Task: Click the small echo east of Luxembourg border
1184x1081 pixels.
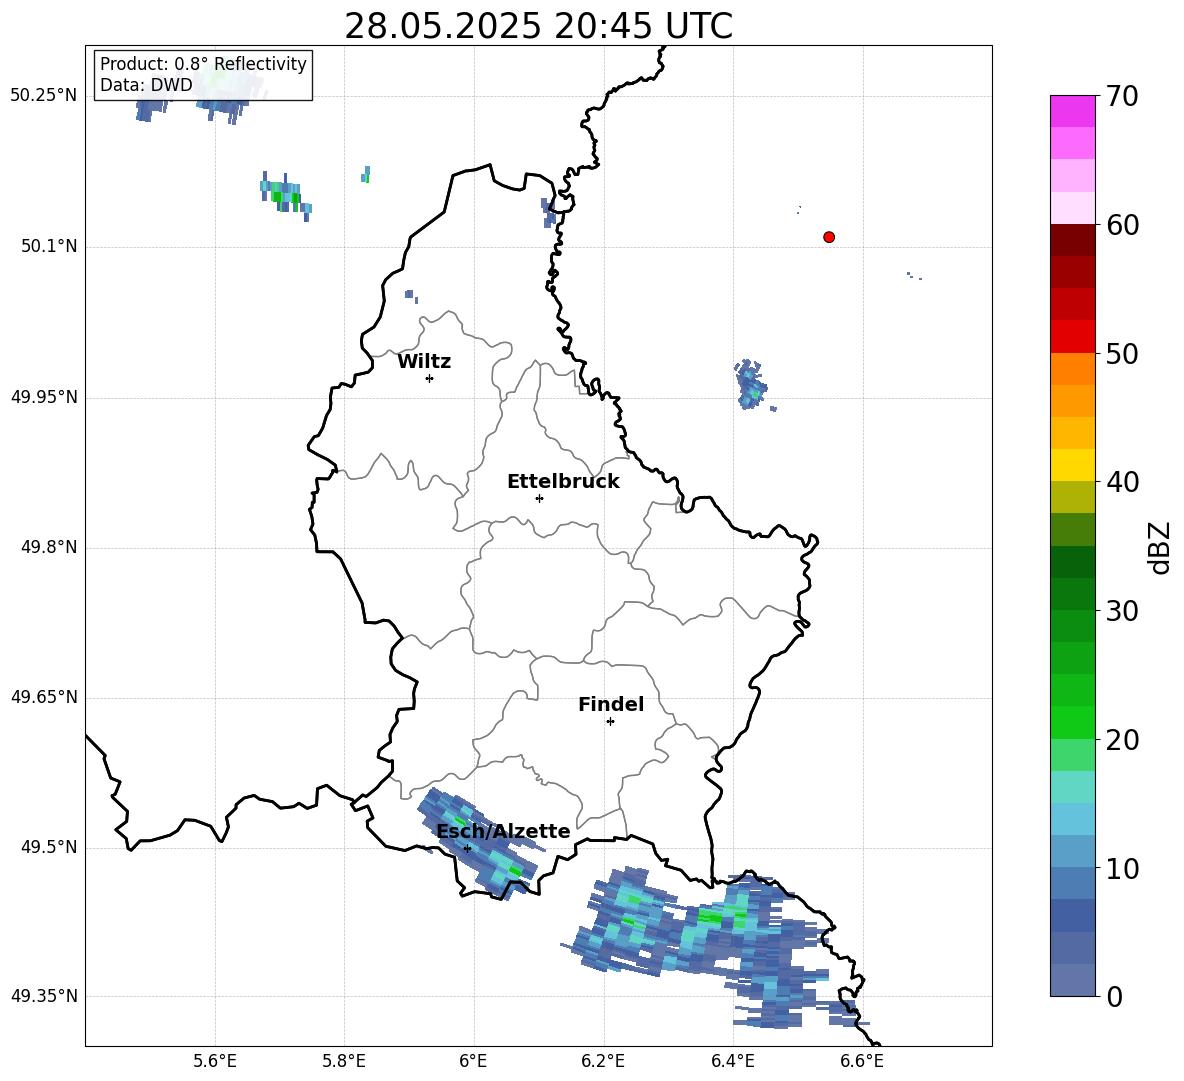Action: (751, 385)
